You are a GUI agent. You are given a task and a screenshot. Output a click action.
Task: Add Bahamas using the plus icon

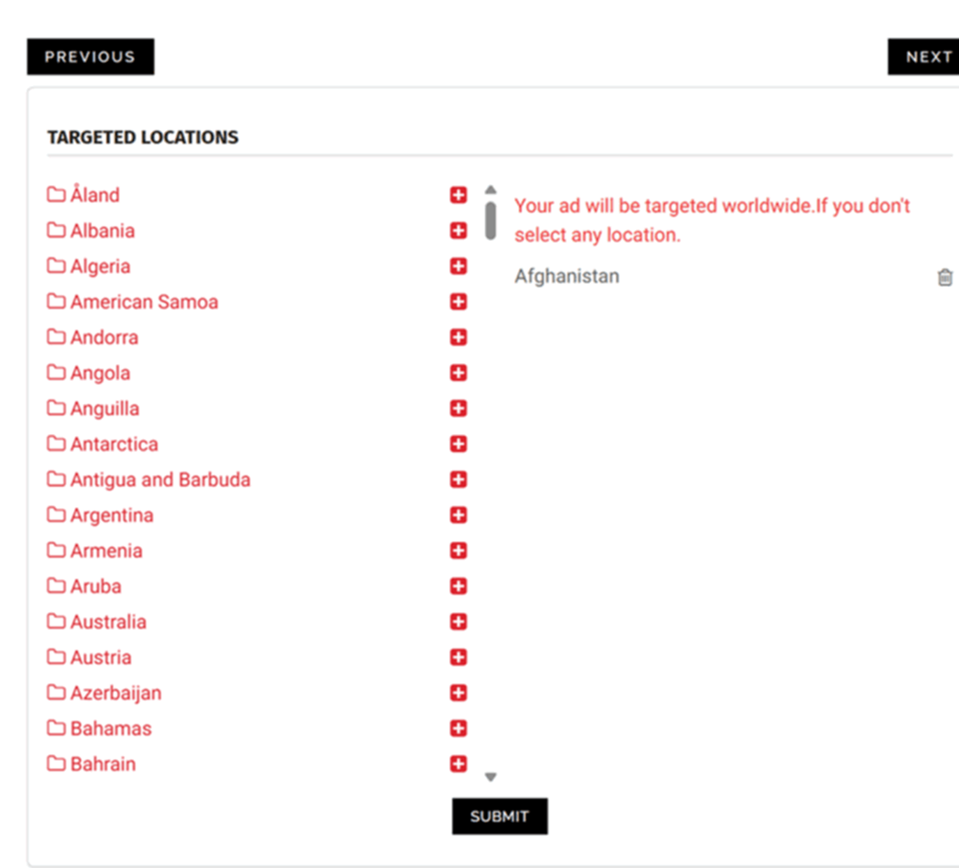point(458,728)
